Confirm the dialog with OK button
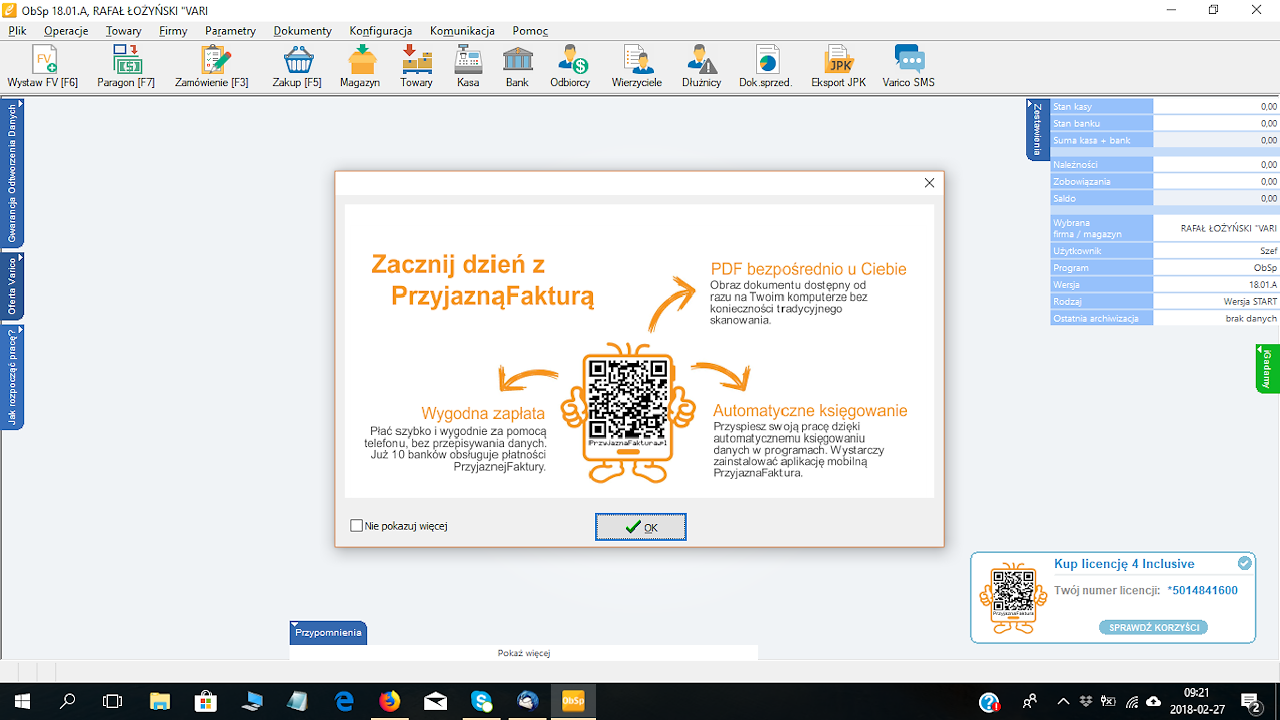The height and width of the screenshot is (720, 1280). point(641,527)
